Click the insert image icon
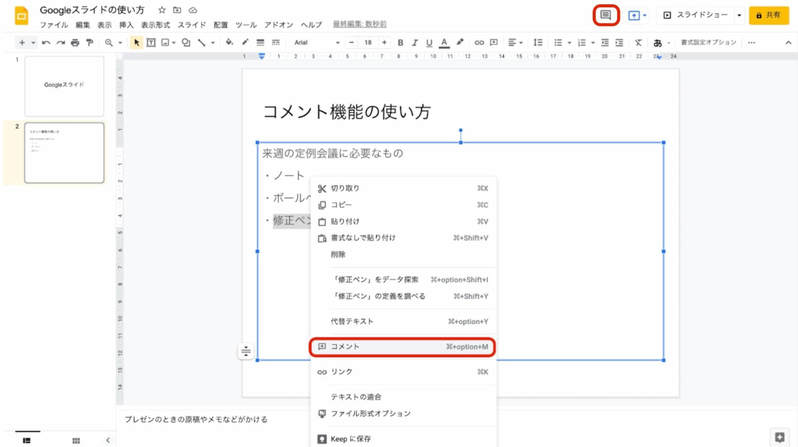This screenshot has width=798, height=447. pos(165,43)
